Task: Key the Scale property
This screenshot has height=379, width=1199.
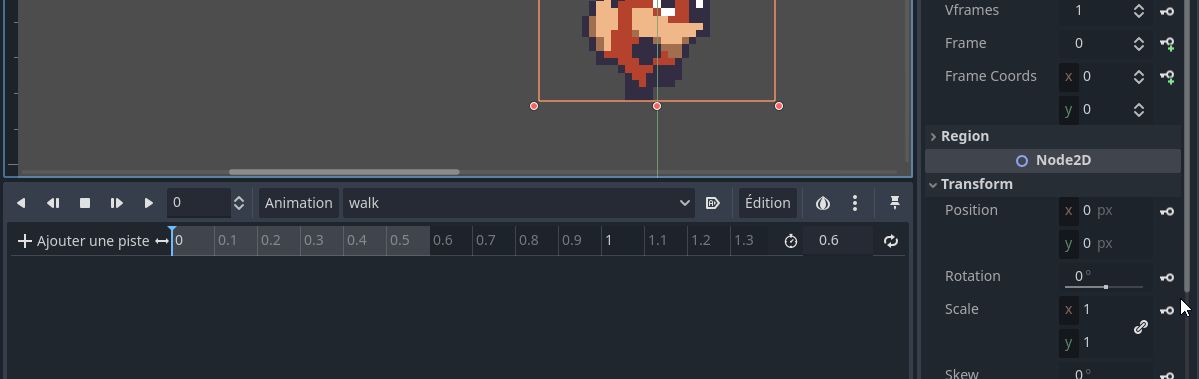Action: (1167, 311)
